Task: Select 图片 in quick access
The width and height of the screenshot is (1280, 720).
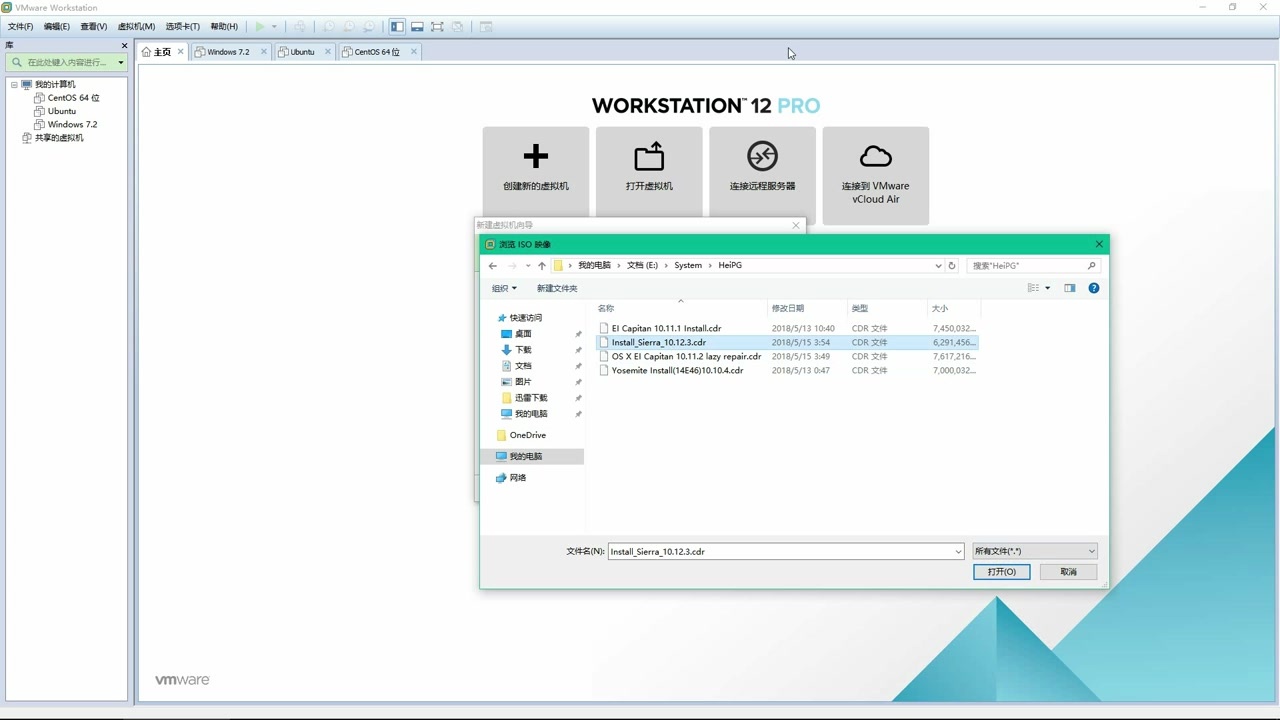Action: click(523, 382)
